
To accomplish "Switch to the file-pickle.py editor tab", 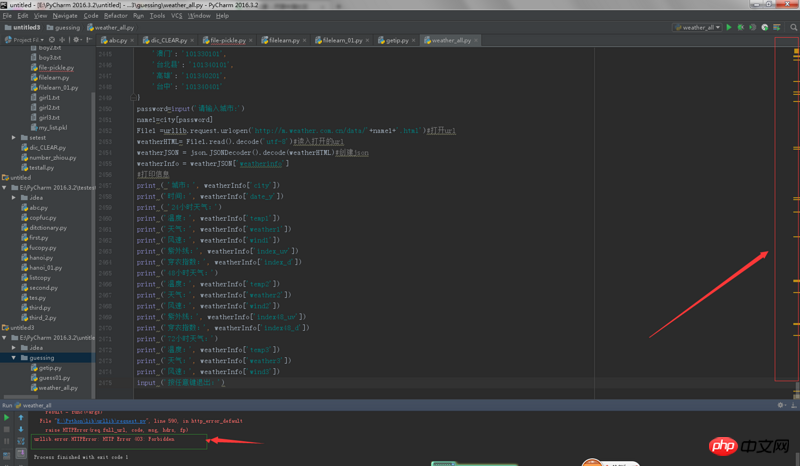I will click(x=227, y=41).
